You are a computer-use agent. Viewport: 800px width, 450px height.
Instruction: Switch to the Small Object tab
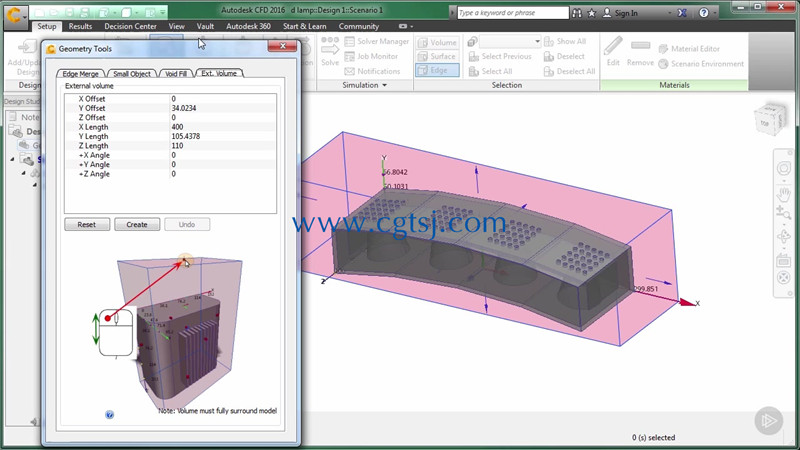[132, 73]
